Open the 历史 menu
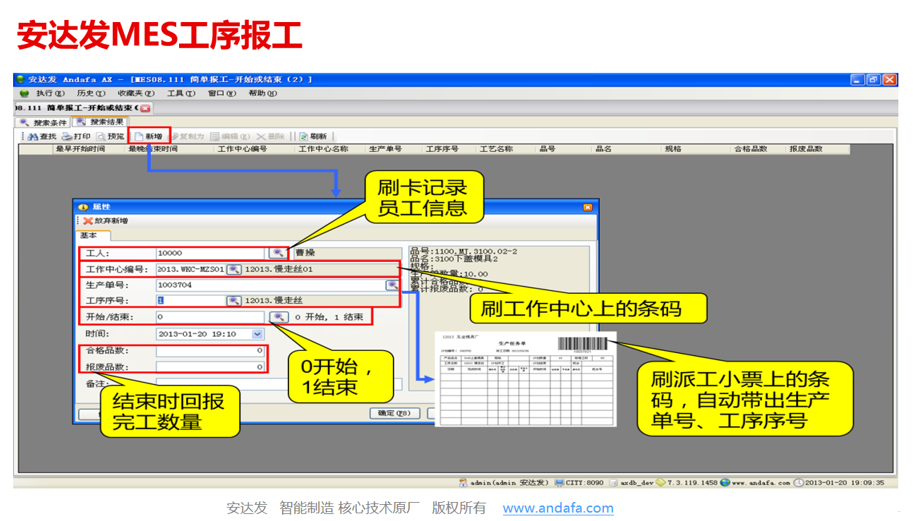920x521 pixels. coord(90,93)
